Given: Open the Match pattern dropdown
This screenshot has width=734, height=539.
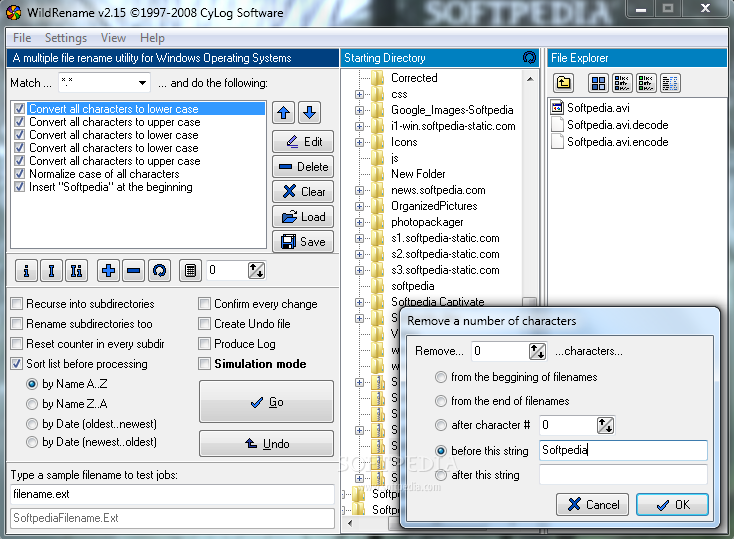Looking at the screenshot, I should coord(142,83).
